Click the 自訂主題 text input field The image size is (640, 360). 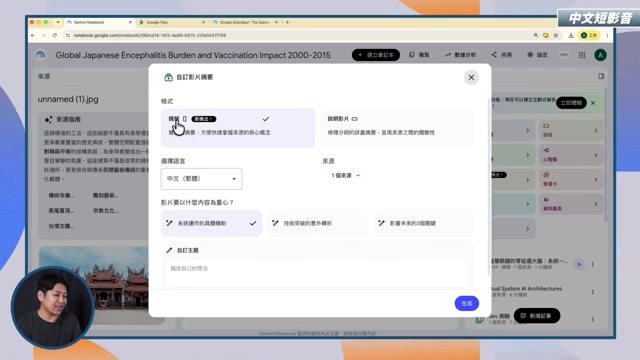coord(318,274)
